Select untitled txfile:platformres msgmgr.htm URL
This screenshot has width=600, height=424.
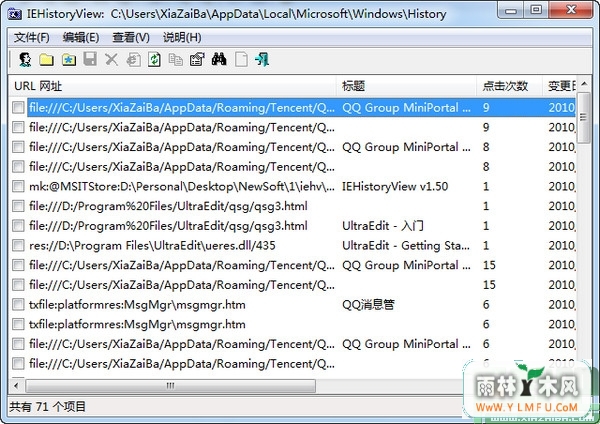coord(137,324)
